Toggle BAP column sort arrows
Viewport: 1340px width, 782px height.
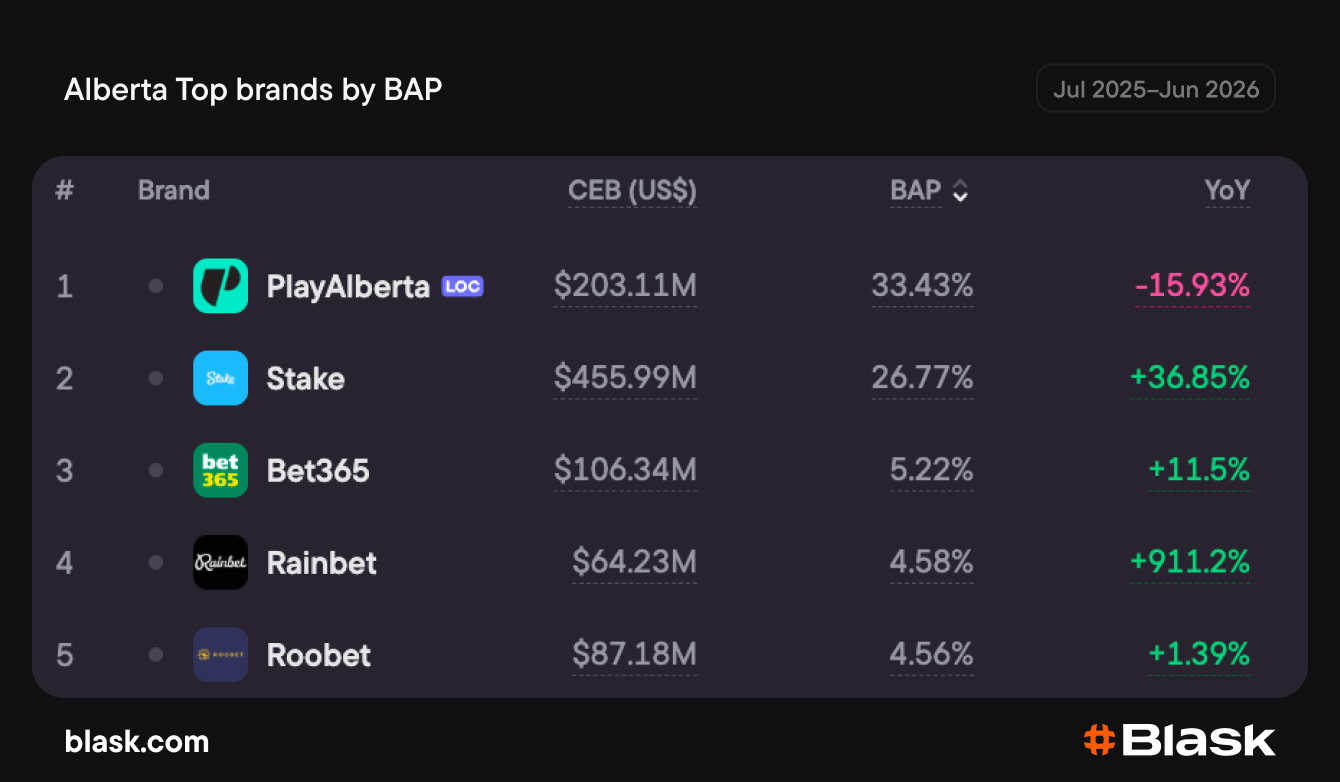(x=960, y=191)
